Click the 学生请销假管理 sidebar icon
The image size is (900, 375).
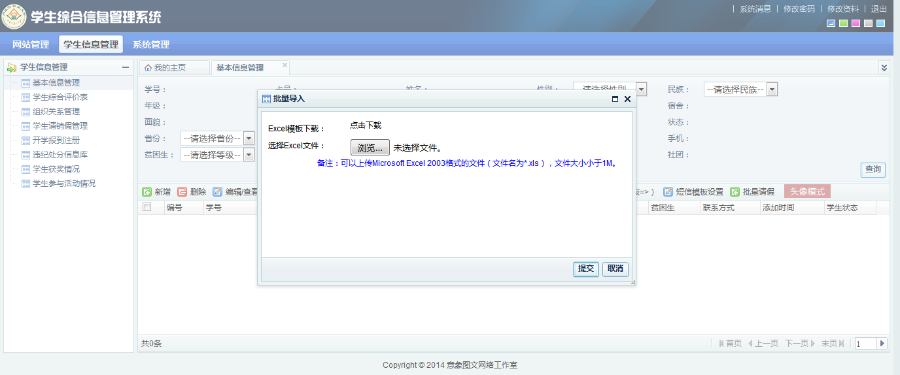25,126
